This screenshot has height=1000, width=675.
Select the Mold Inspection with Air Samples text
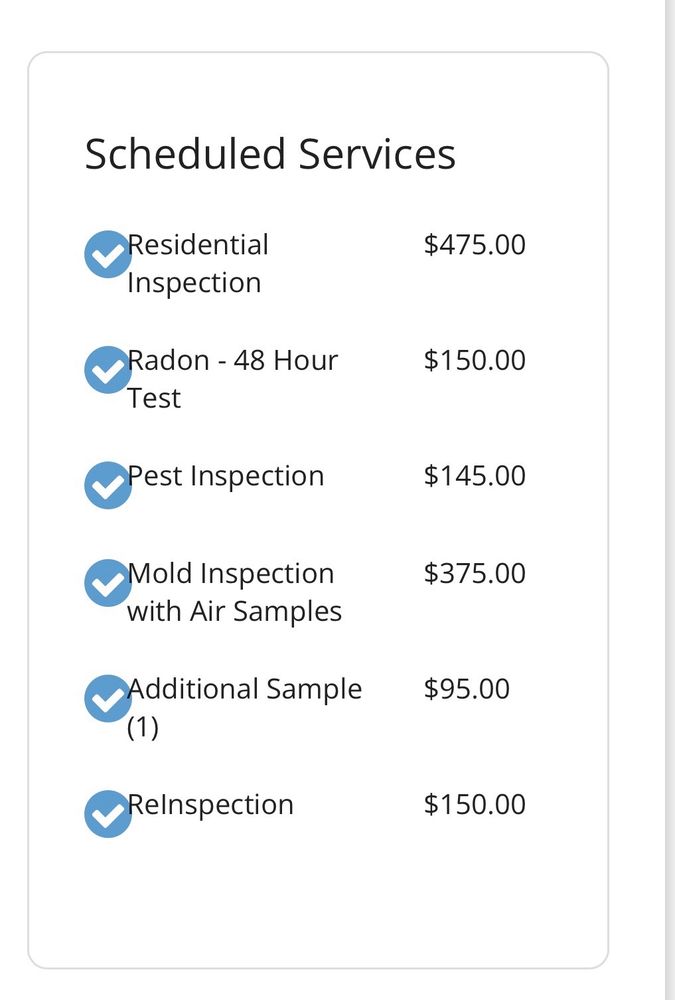pos(236,591)
